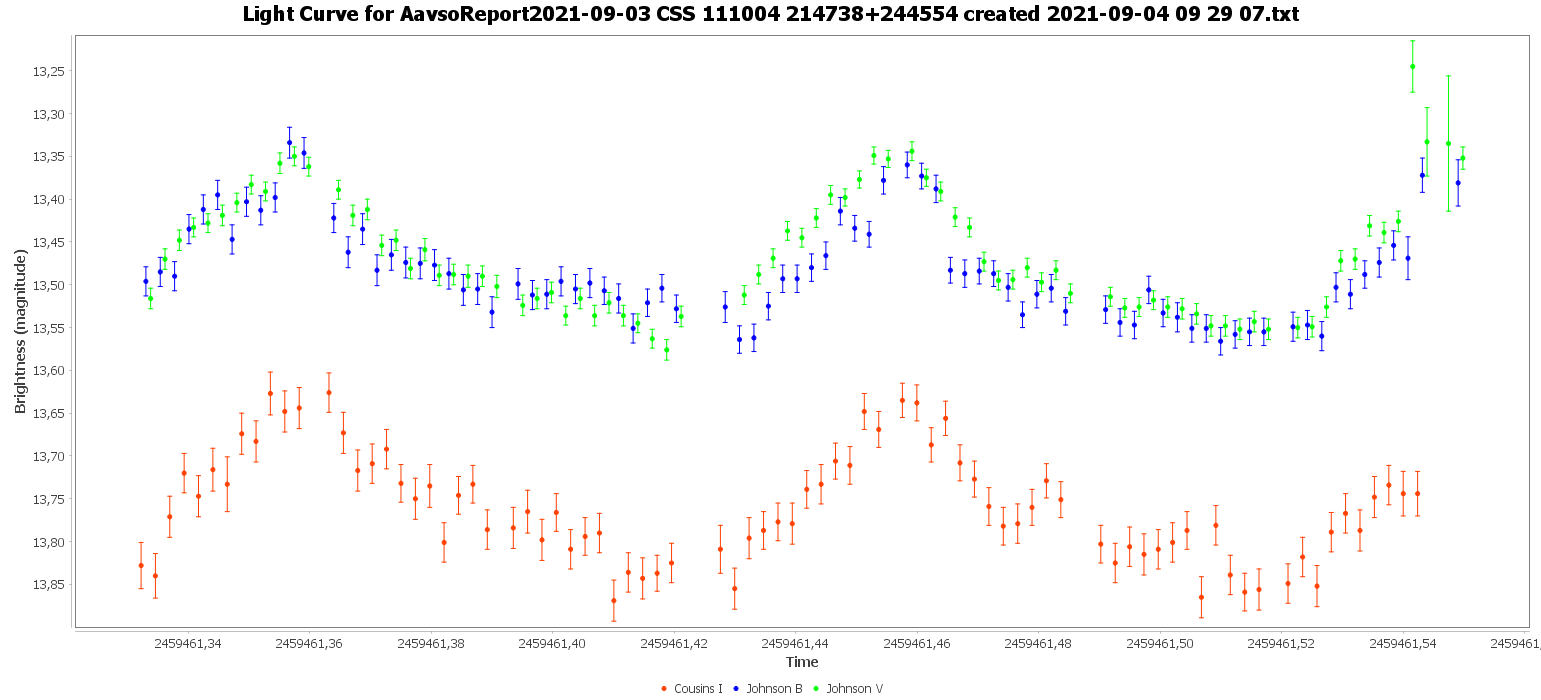Click the Cousins I legend marker
1541x700 pixels.
(x=664, y=688)
